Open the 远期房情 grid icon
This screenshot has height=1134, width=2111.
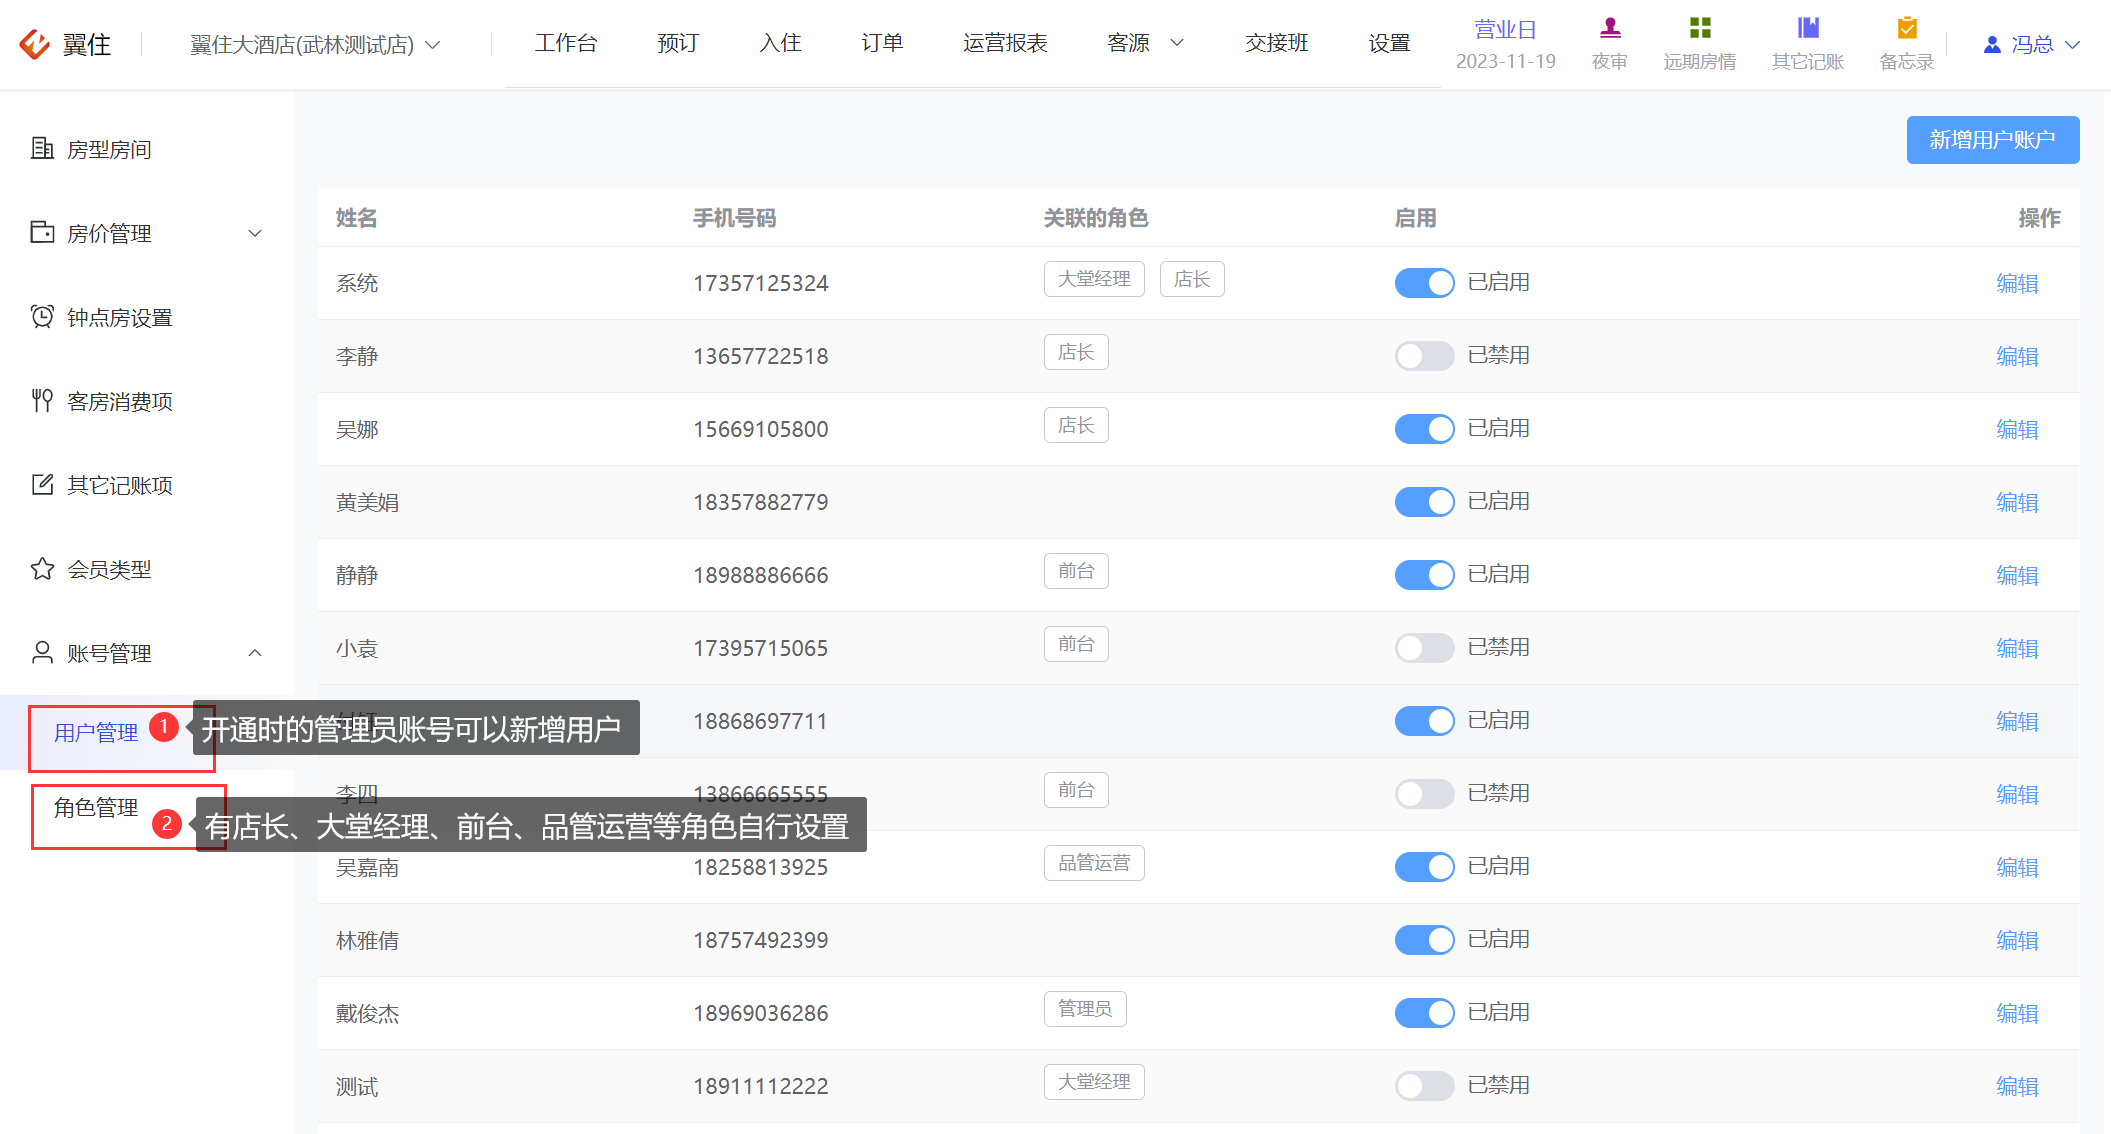pyautogui.click(x=1700, y=28)
